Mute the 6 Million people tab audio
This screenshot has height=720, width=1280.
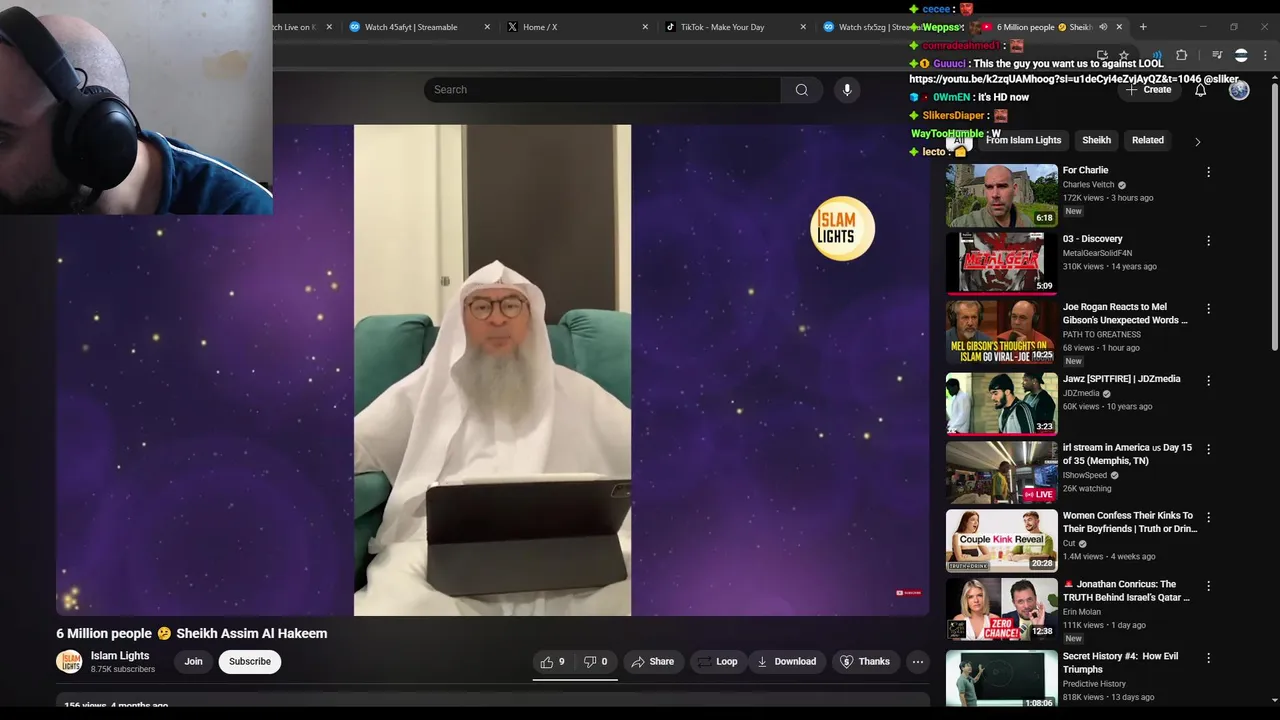pos(1103,27)
